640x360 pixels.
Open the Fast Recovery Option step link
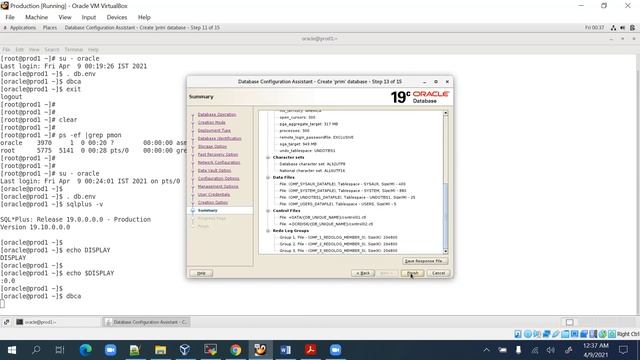point(218,155)
